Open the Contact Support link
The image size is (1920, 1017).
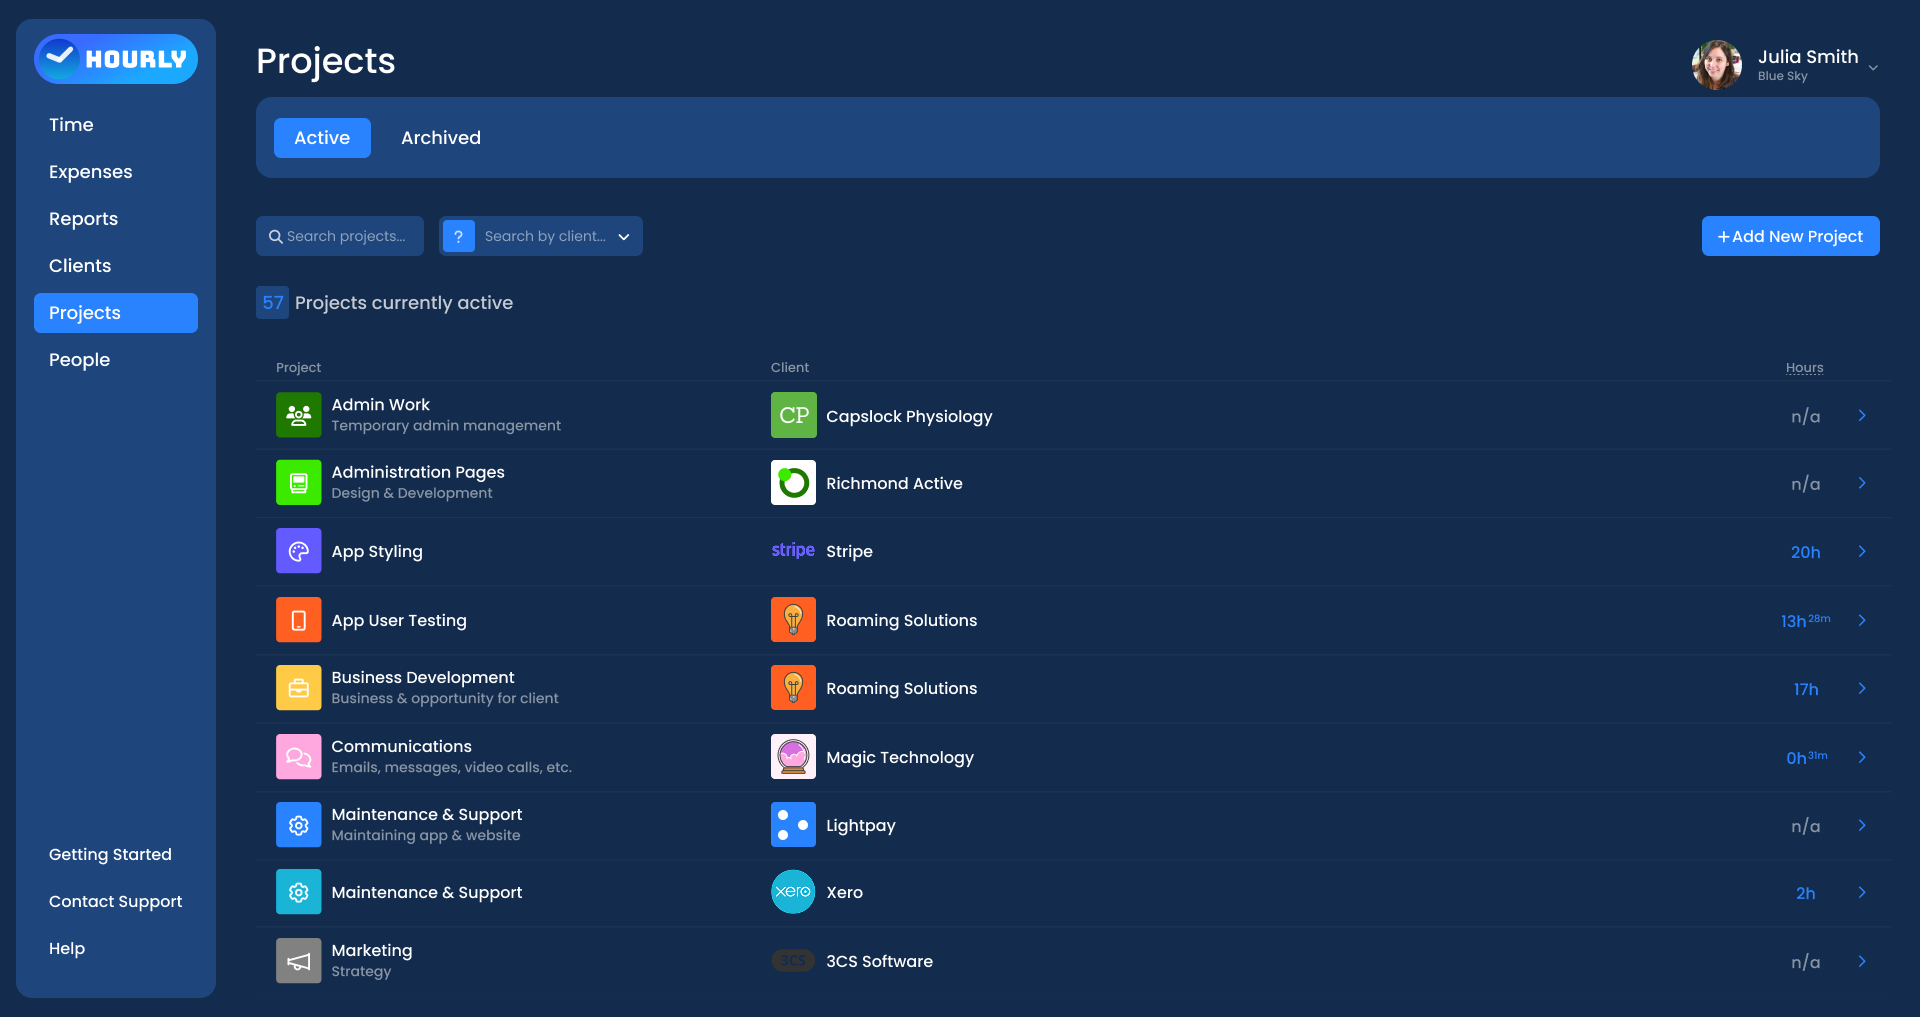(115, 902)
